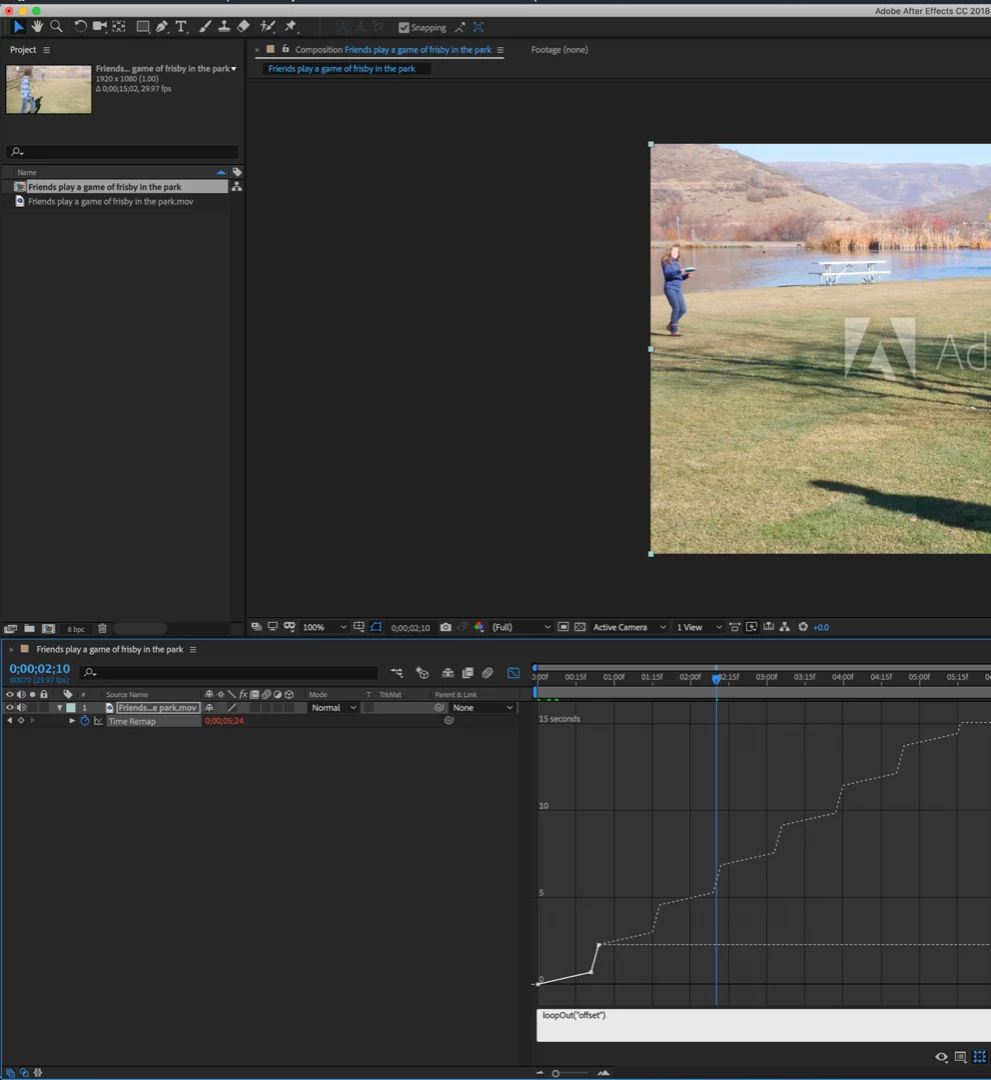
Task: Select the Zoom magnifier tool
Action: 56,26
